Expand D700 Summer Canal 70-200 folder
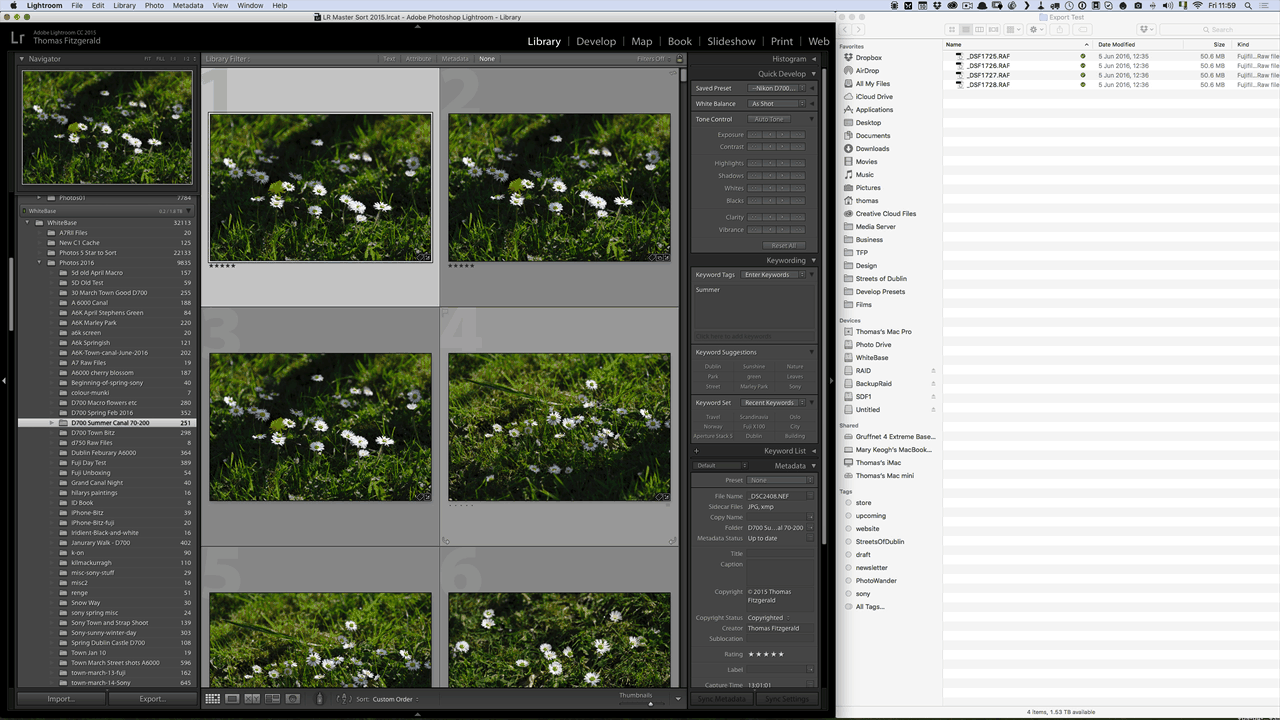Viewport: 1280px width, 720px height. [52, 423]
